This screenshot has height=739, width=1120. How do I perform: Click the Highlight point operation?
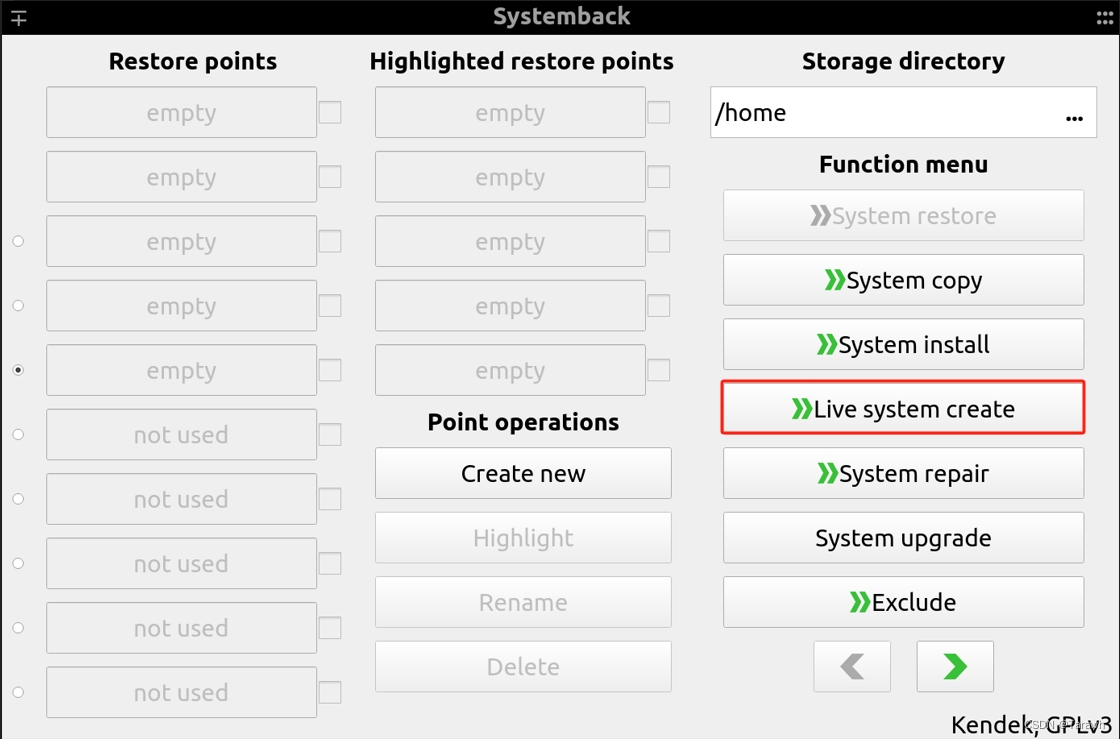(522, 537)
